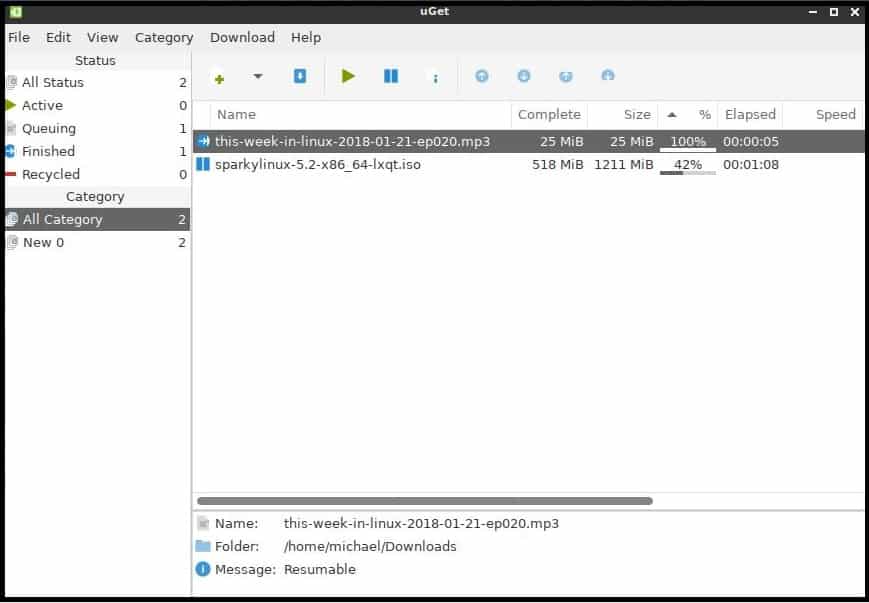The height and width of the screenshot is (603, 869).
Task: Open the Edit menu
Action: point(58,38)
